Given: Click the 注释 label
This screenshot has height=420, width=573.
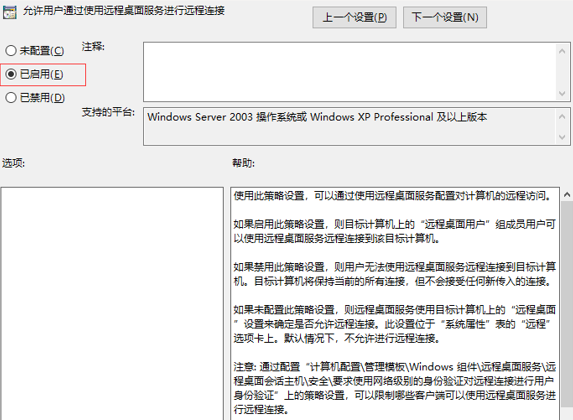Looking at the screenshot, I should [x=93, y=47].
